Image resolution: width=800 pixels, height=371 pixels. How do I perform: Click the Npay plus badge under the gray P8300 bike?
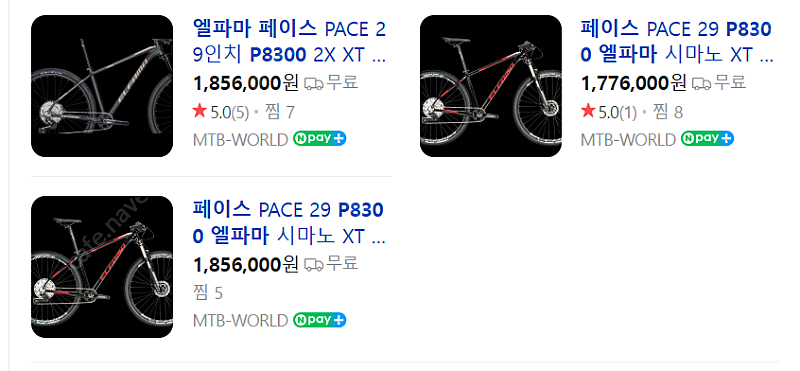319,138
